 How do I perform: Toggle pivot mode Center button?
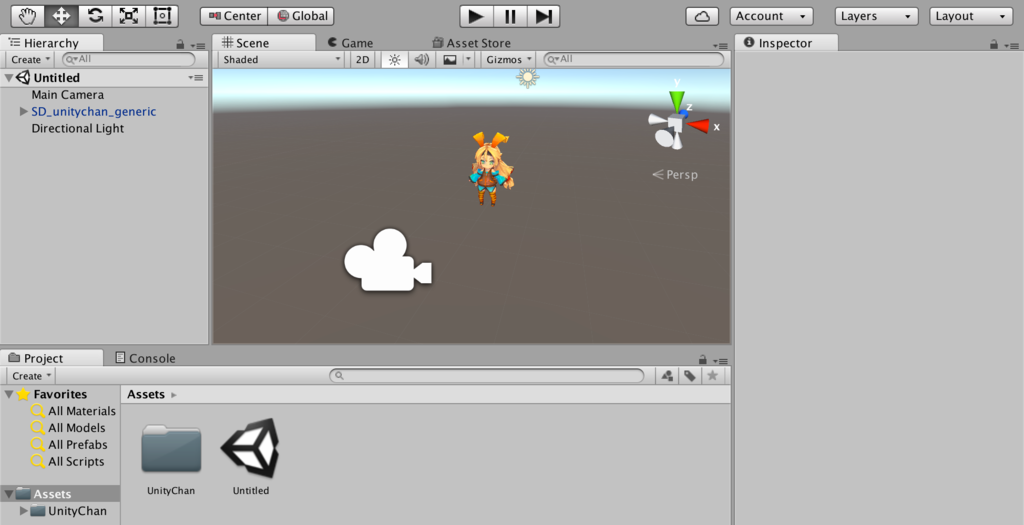point(234,16)
